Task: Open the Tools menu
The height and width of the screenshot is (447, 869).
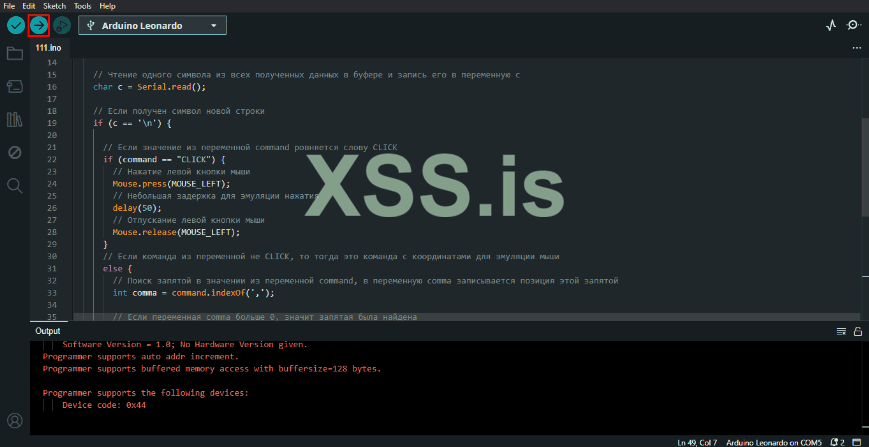Action: point(83,6)
